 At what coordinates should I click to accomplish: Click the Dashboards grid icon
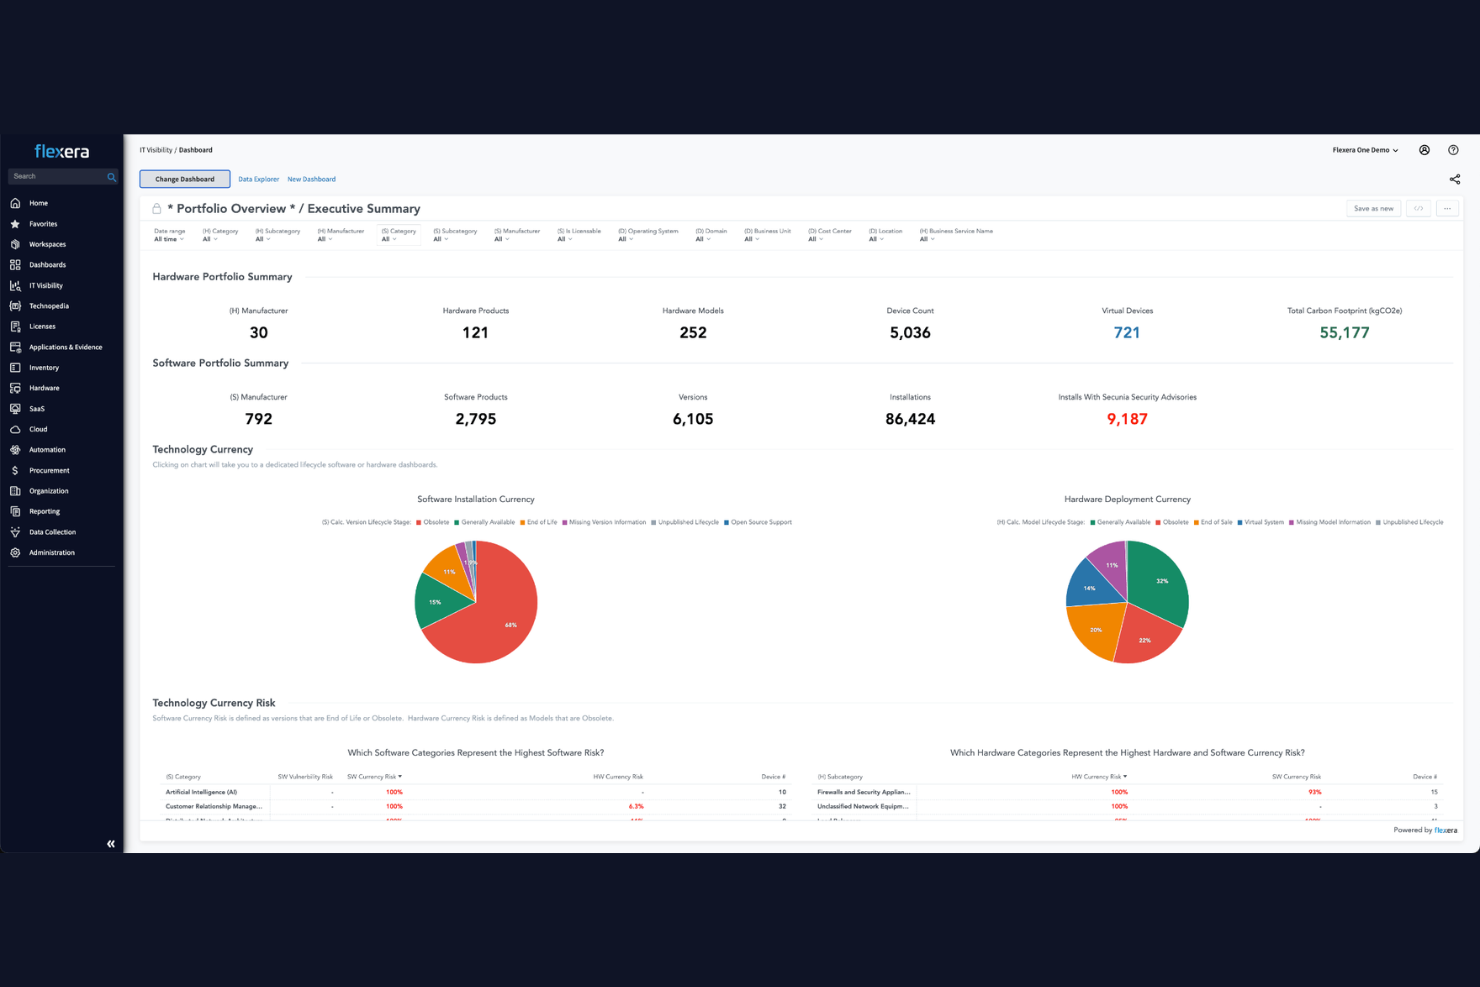15,265
